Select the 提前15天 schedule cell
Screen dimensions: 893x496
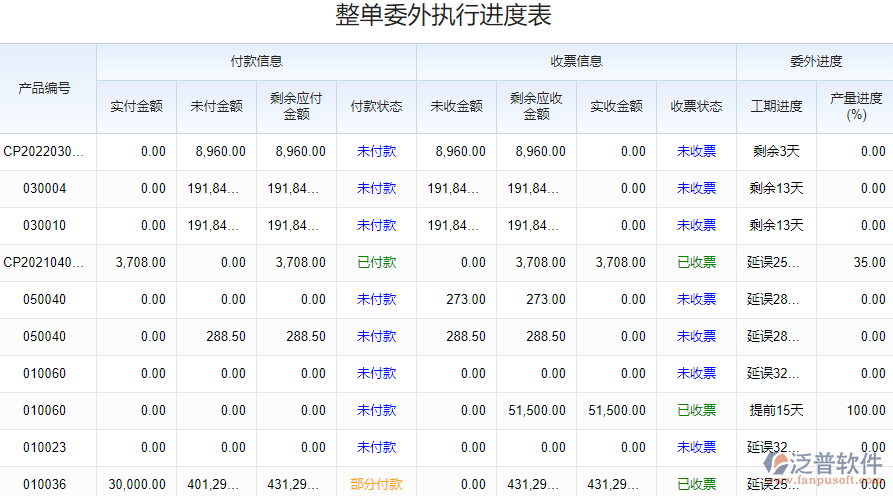tap(776, 411)
